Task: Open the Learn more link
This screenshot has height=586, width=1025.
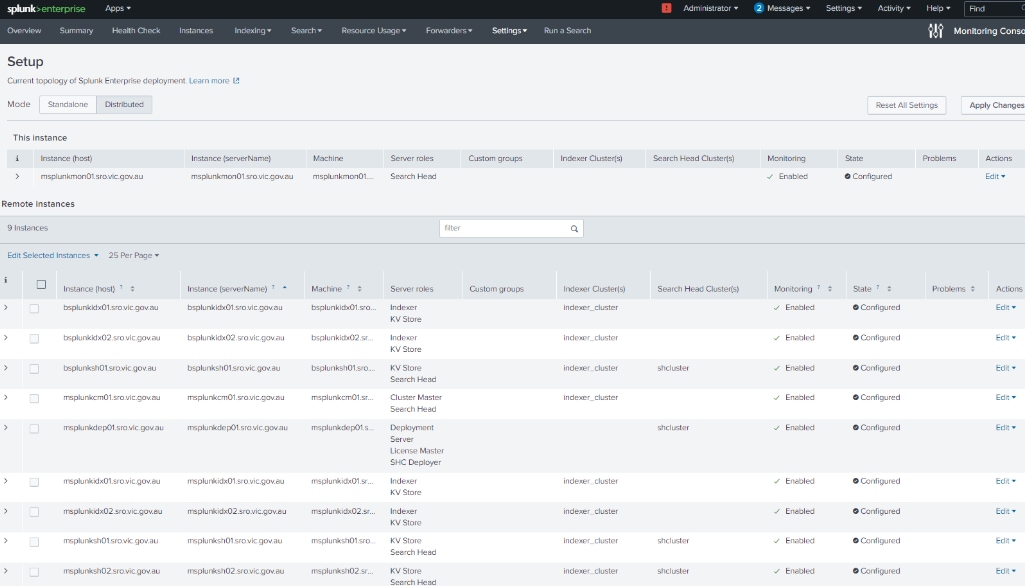Action: 209,81
